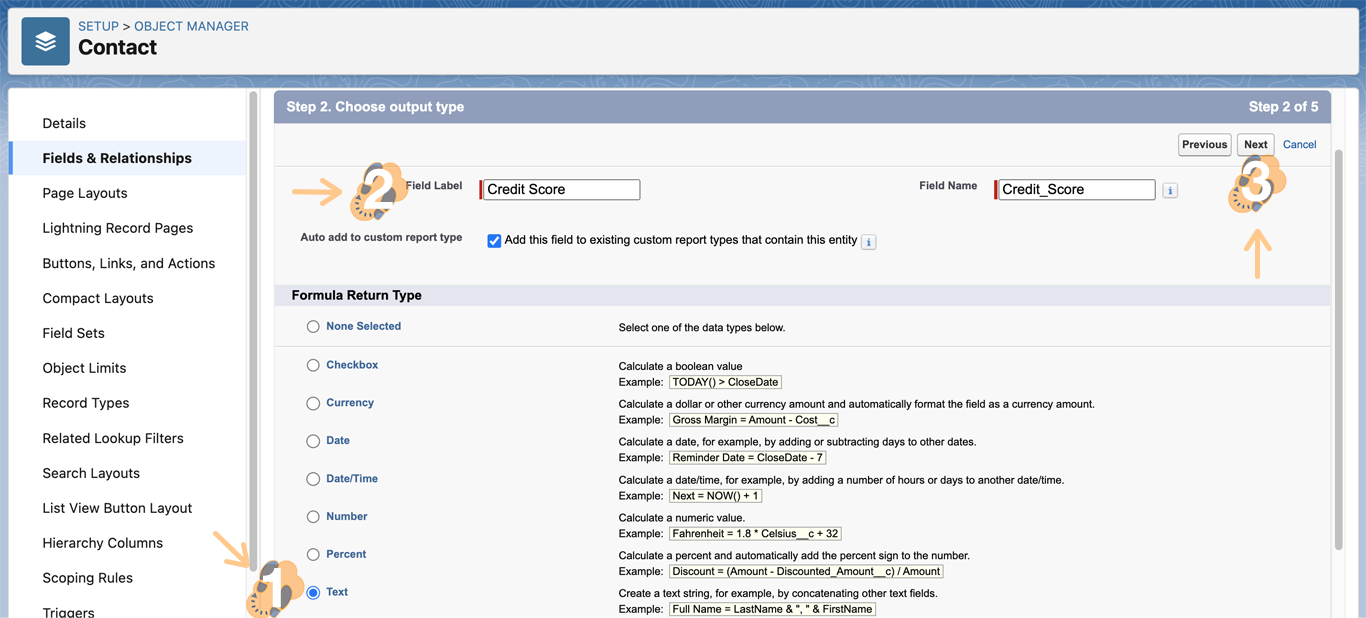Click the Object Manager layers icon
Image resolution: width=1366 pixels, height=618 pixels.
pyautogui.click(x=45, y=42)
